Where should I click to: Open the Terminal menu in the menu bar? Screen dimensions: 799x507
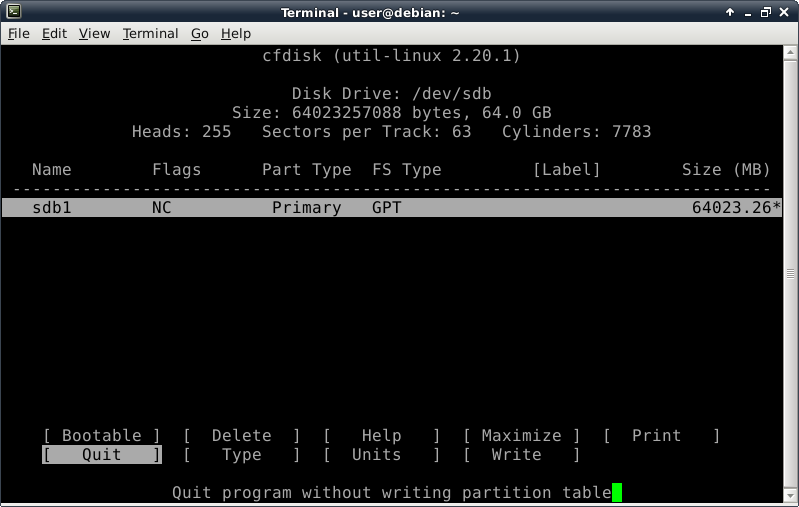pos(150,33)
